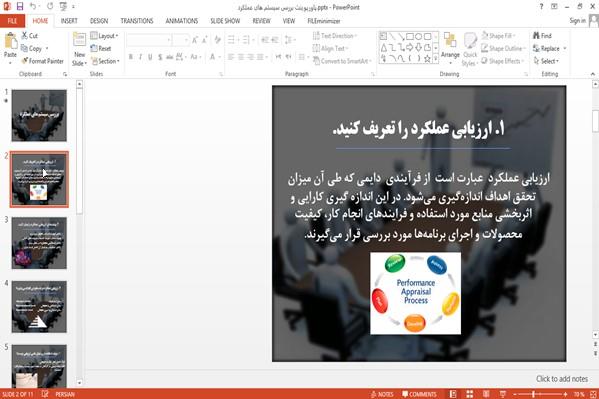Click the Save icon in quick access toolbar
Screen dimensions: 599x399
[x=20, y=6]
